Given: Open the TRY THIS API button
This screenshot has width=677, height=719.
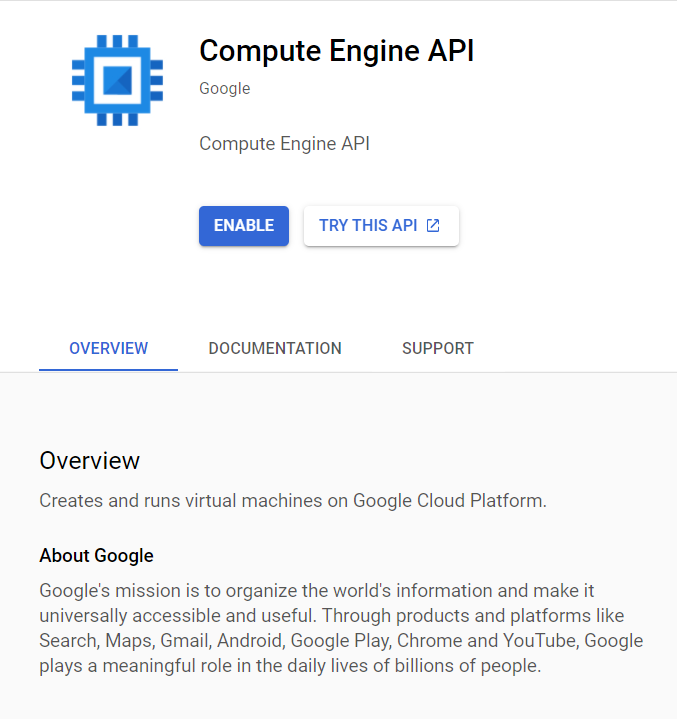Looking at the screenshot, I should 381,226.
